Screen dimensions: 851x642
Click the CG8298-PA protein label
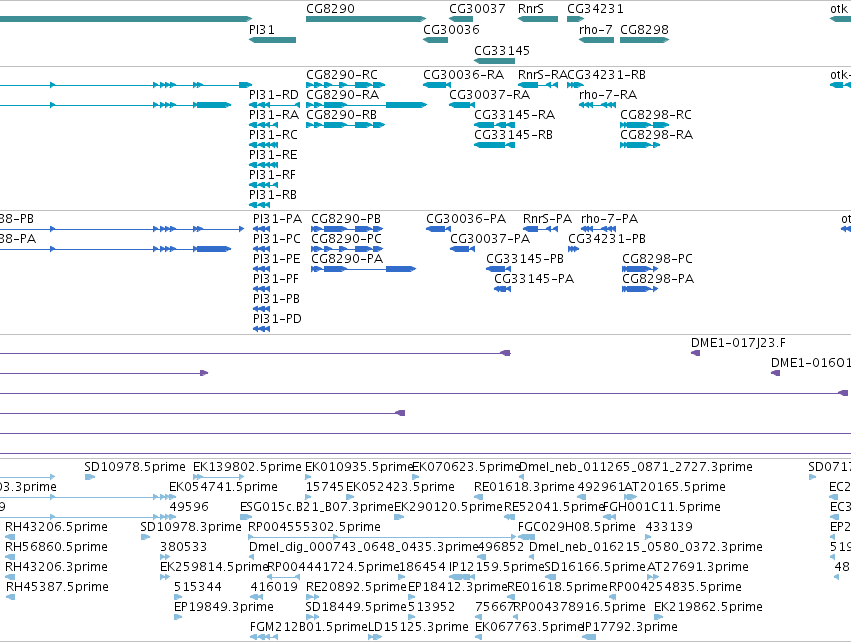[x=658, y=279]
